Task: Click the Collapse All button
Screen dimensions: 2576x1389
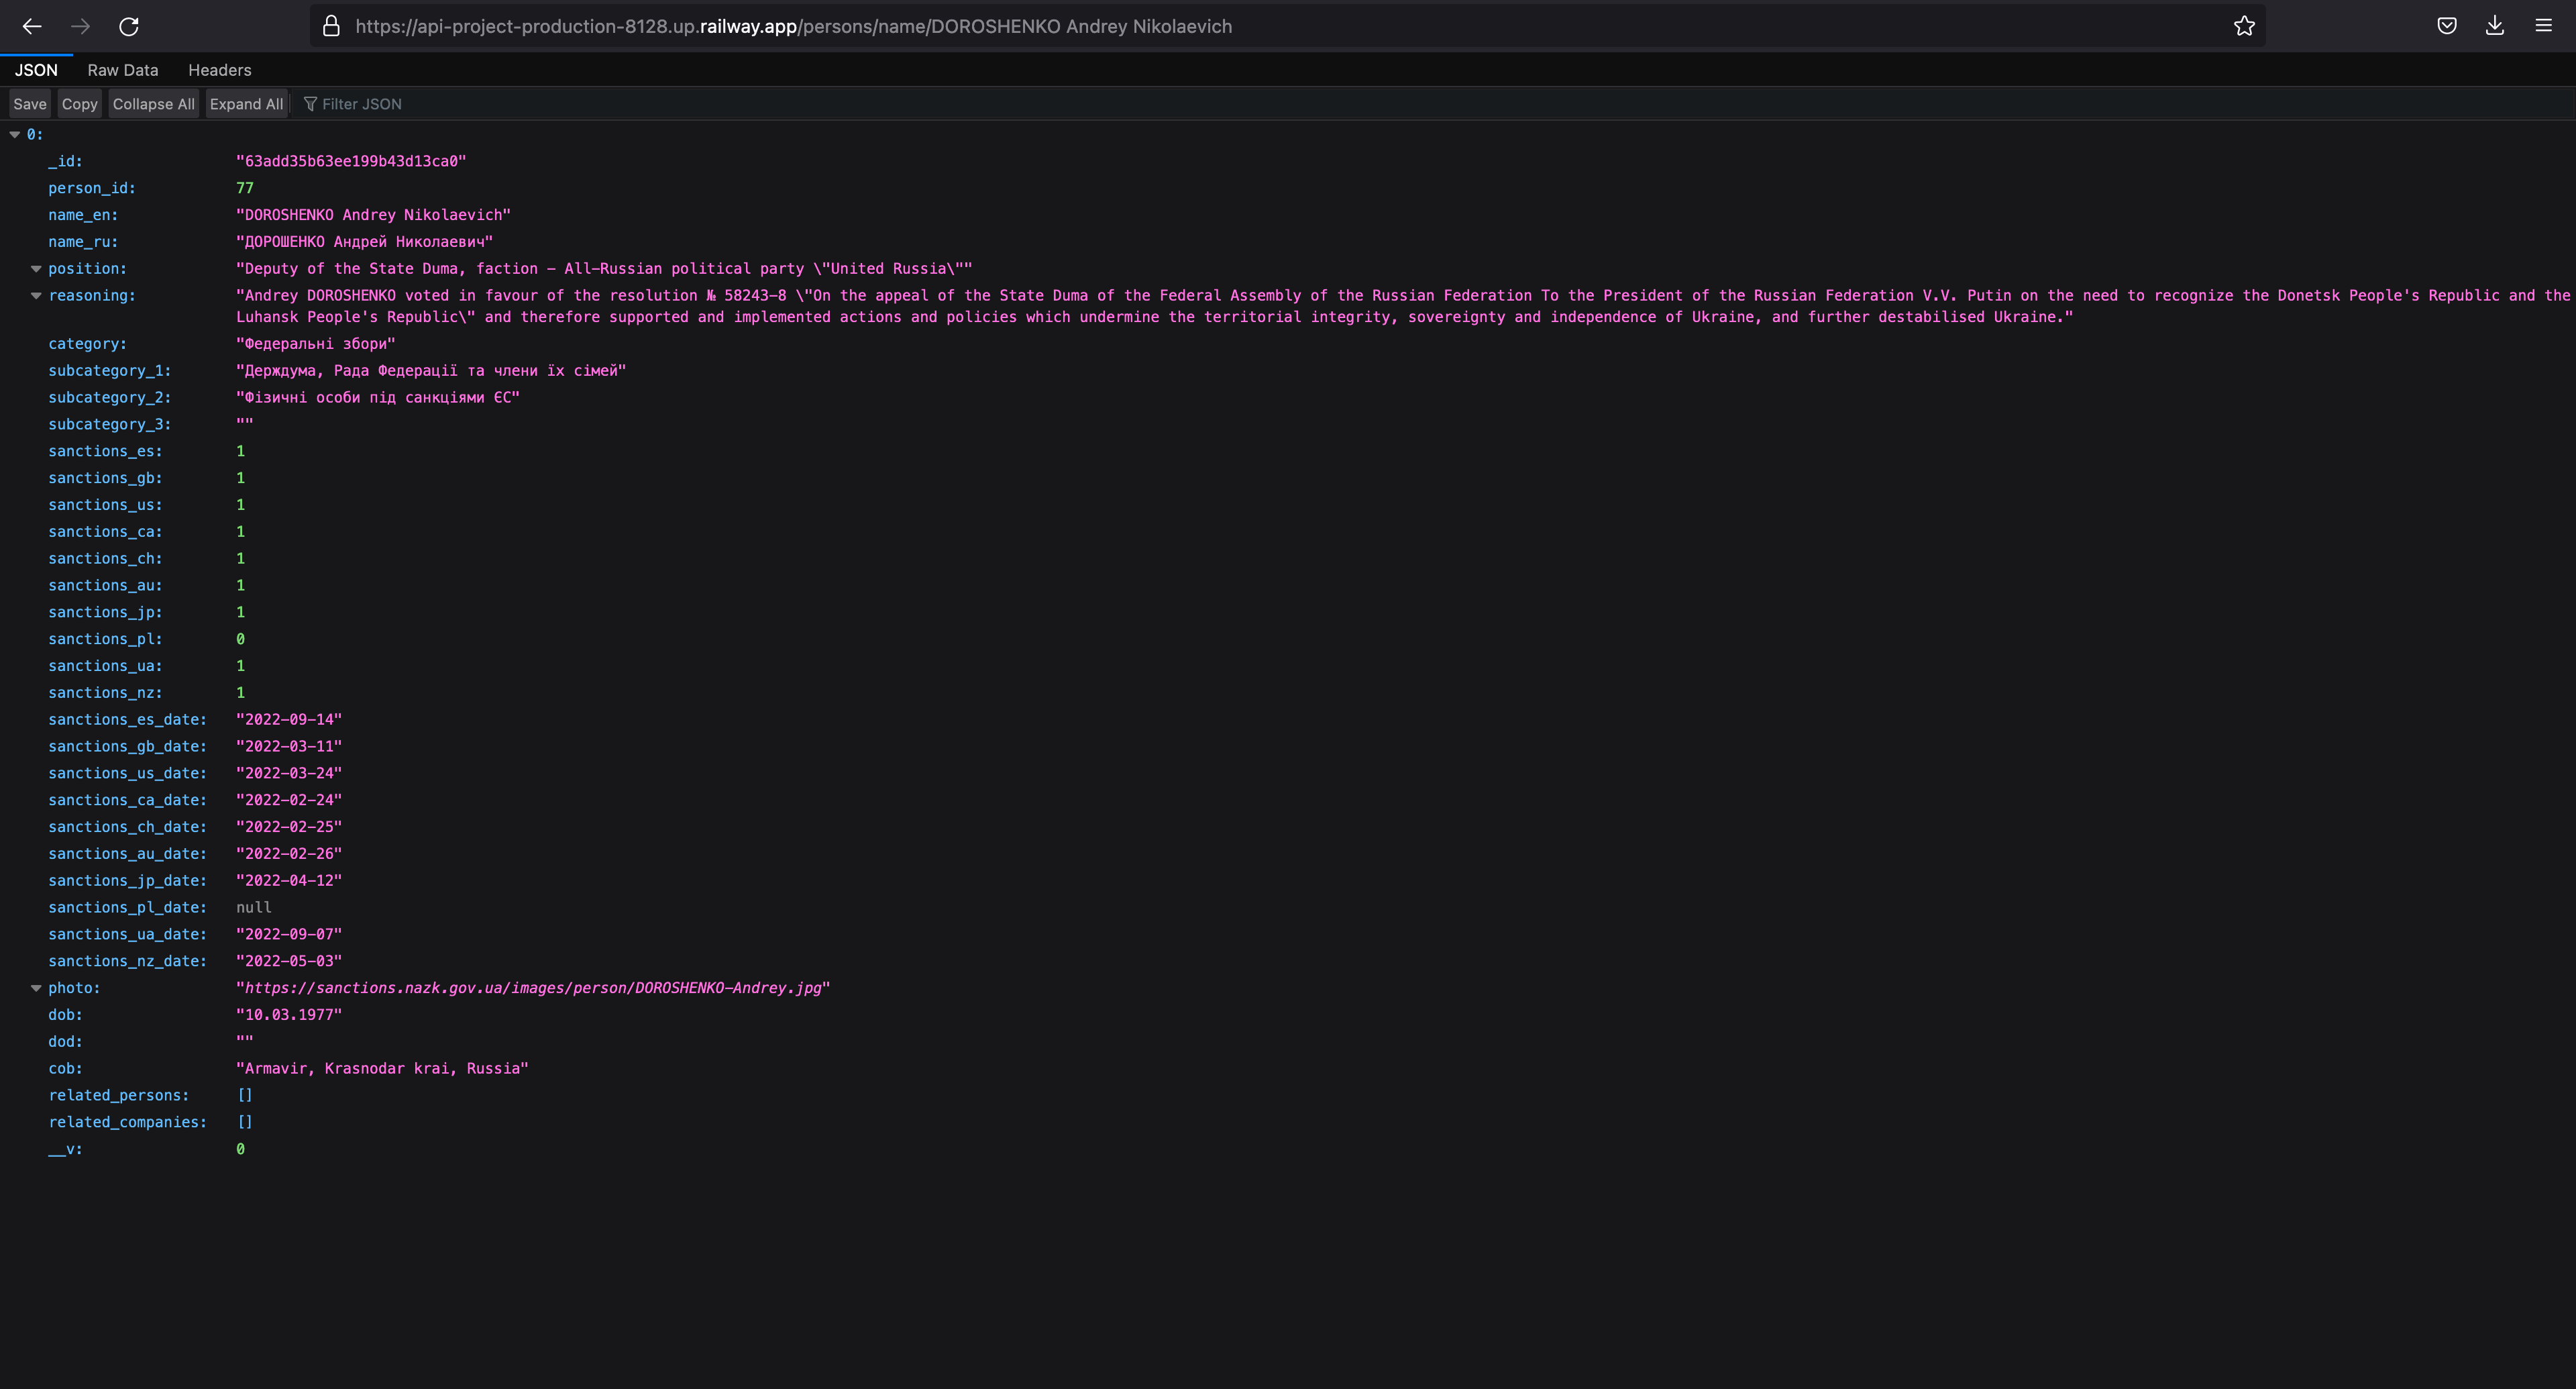Action: coord(153,104)
